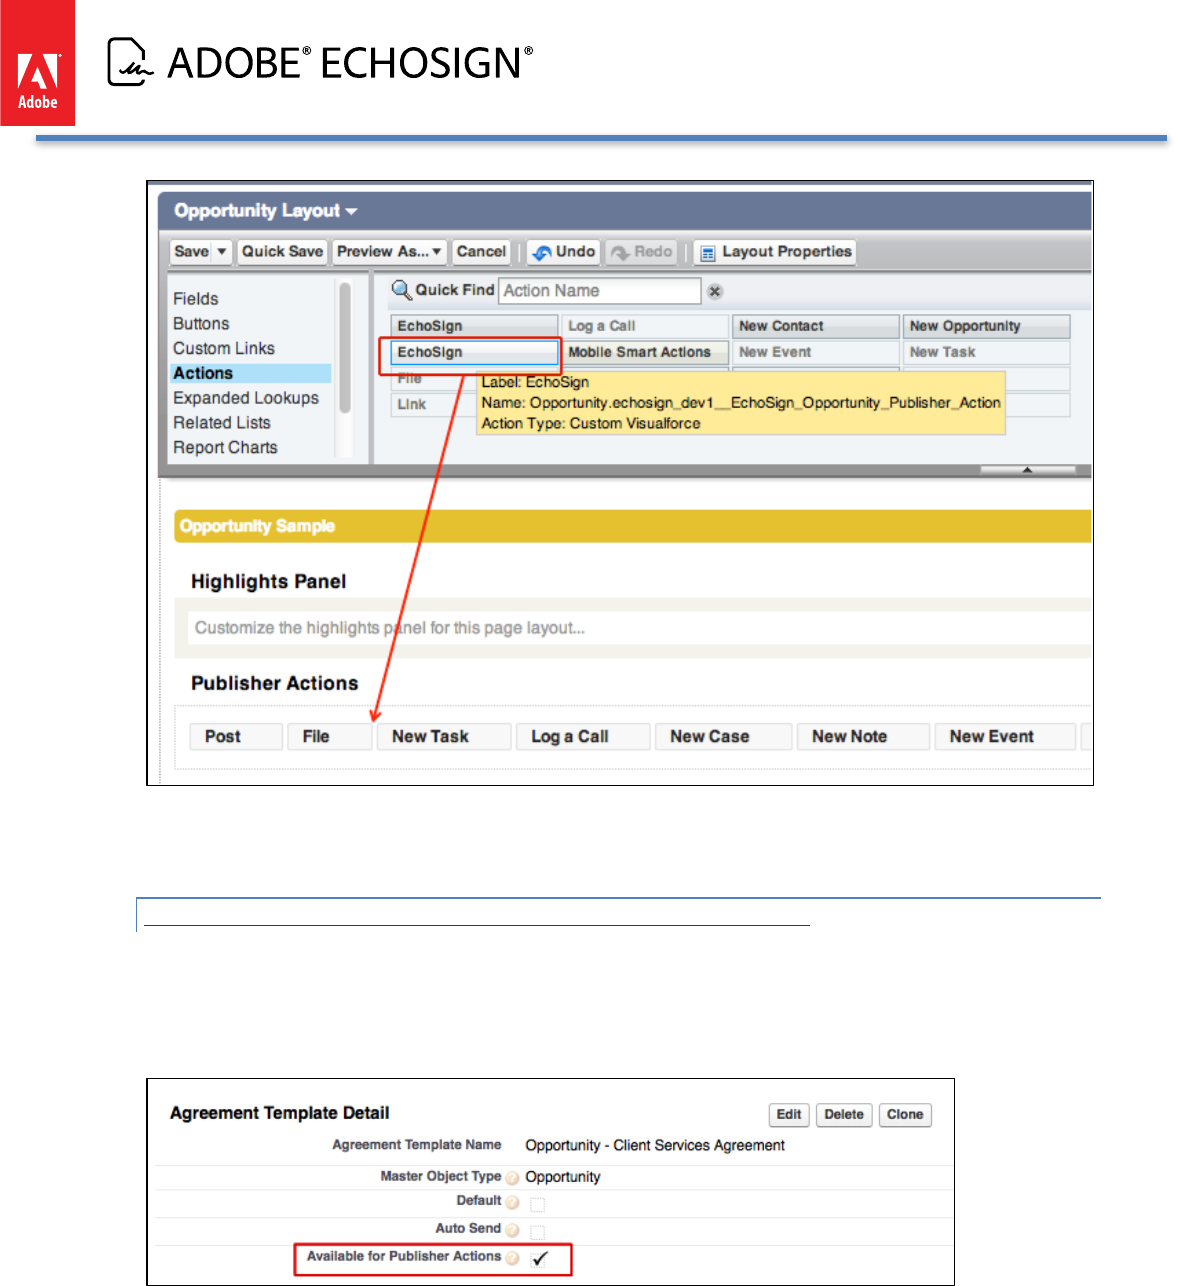Click the Master Object Type value Opportunity
The width and height of the screenshot is (1178, 1286).
click(x=563, y=1177)
